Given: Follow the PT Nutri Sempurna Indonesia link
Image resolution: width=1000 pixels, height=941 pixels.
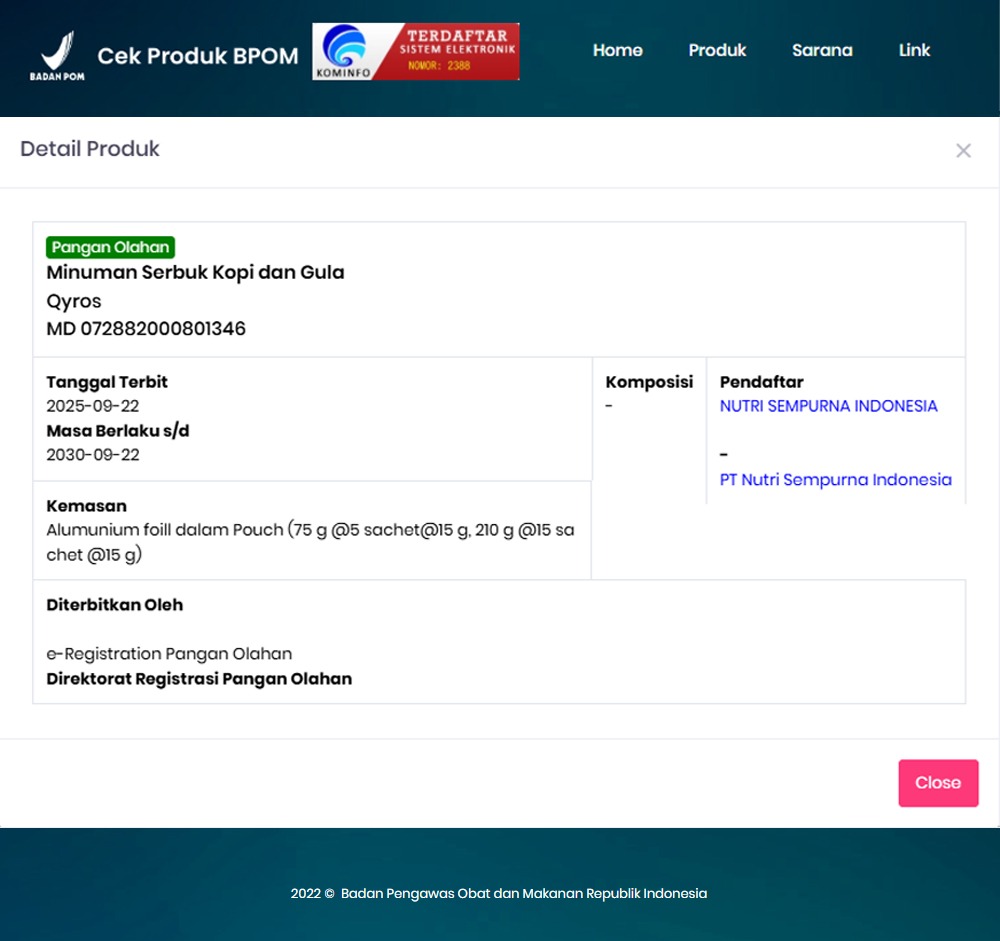Looking at the screenshot, I should (x=835, y=480).
